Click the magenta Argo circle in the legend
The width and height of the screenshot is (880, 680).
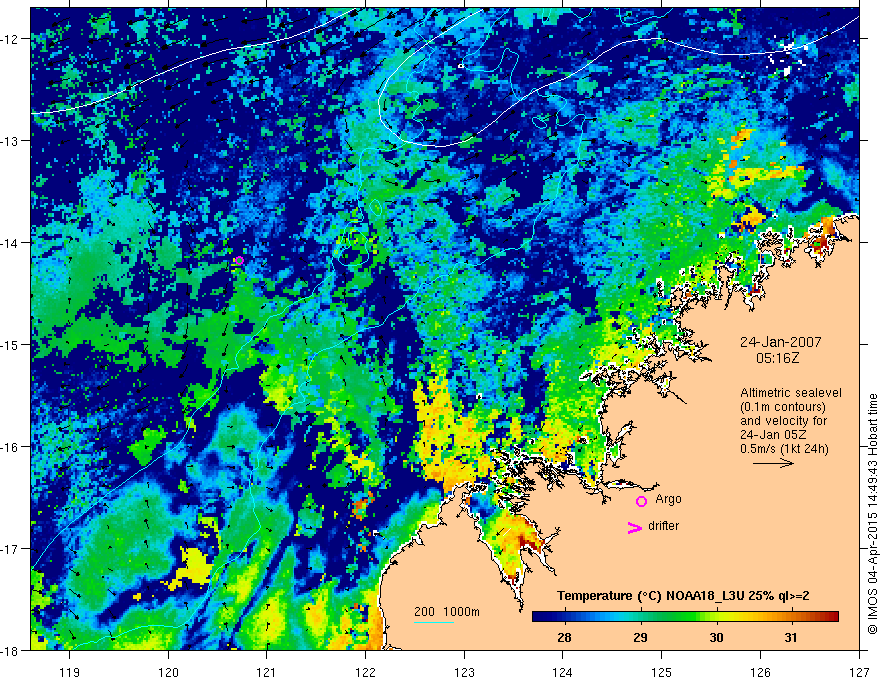click(641, 501)
